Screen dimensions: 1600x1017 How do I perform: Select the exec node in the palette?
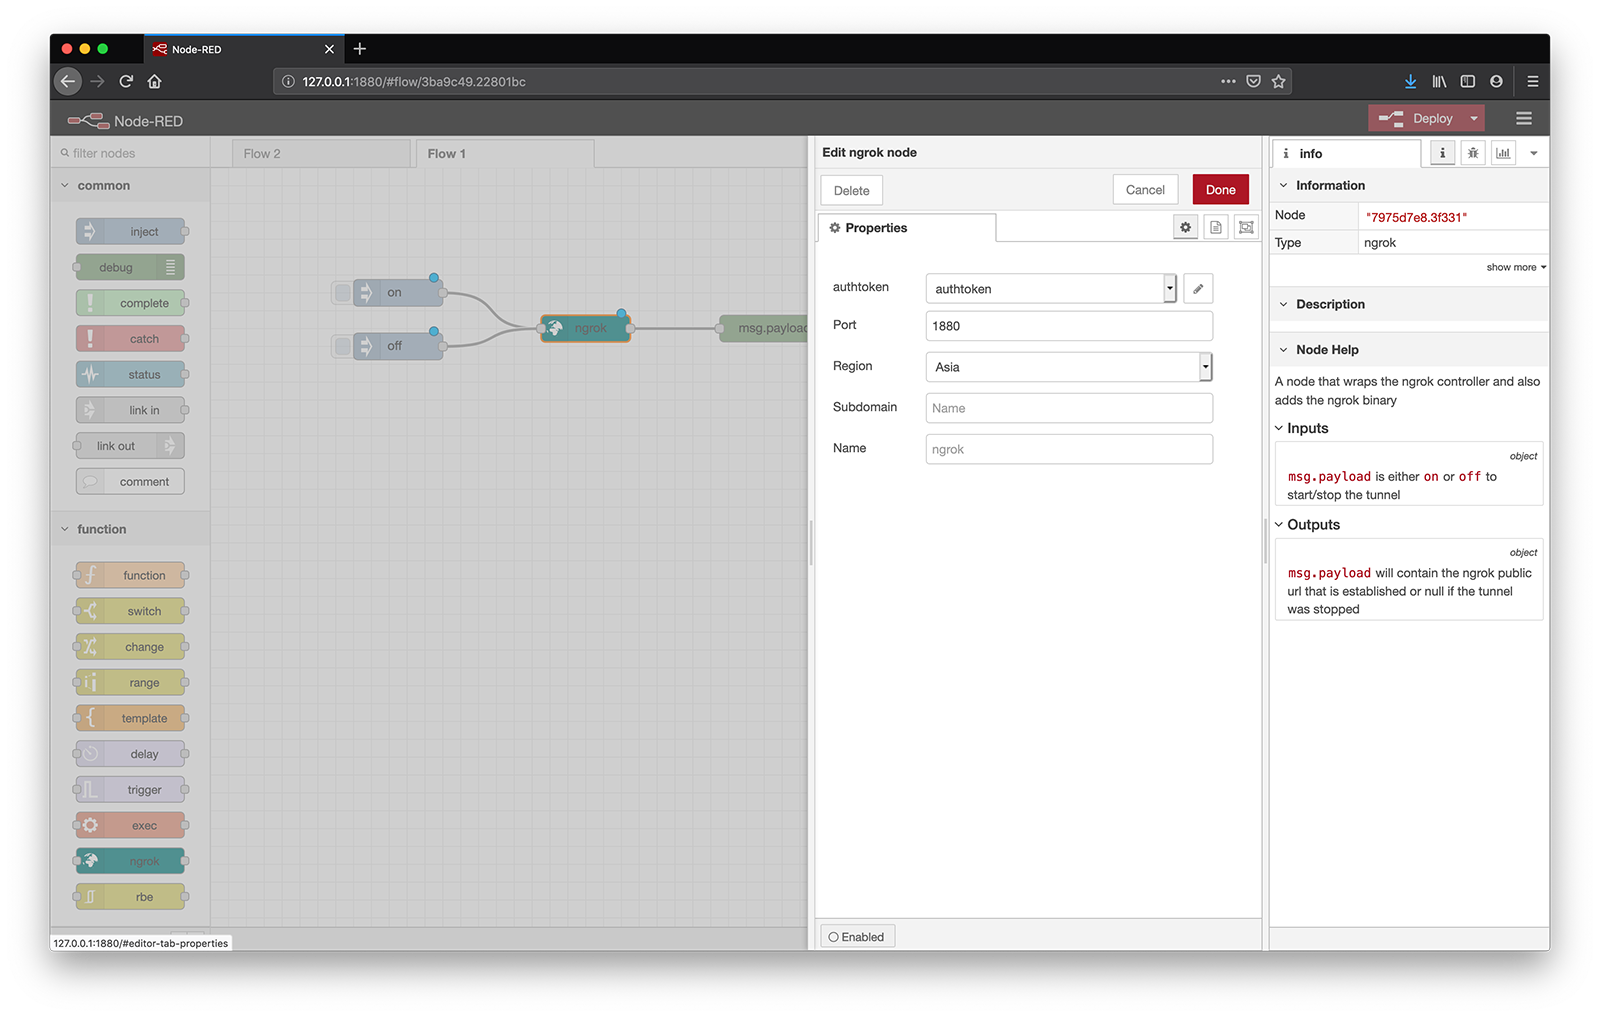tap(130, 825)
